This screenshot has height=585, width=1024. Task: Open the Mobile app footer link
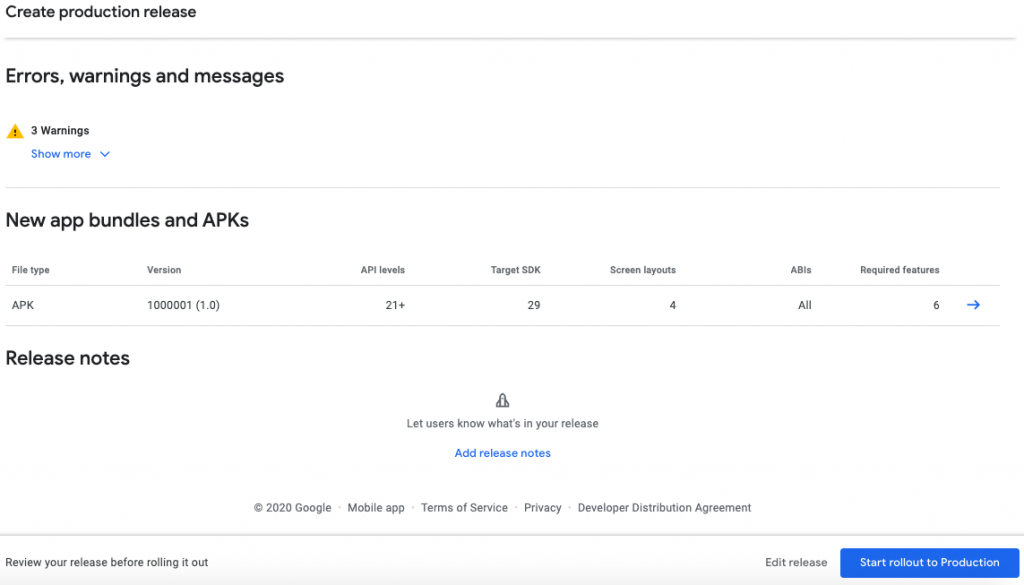(376, 508)
